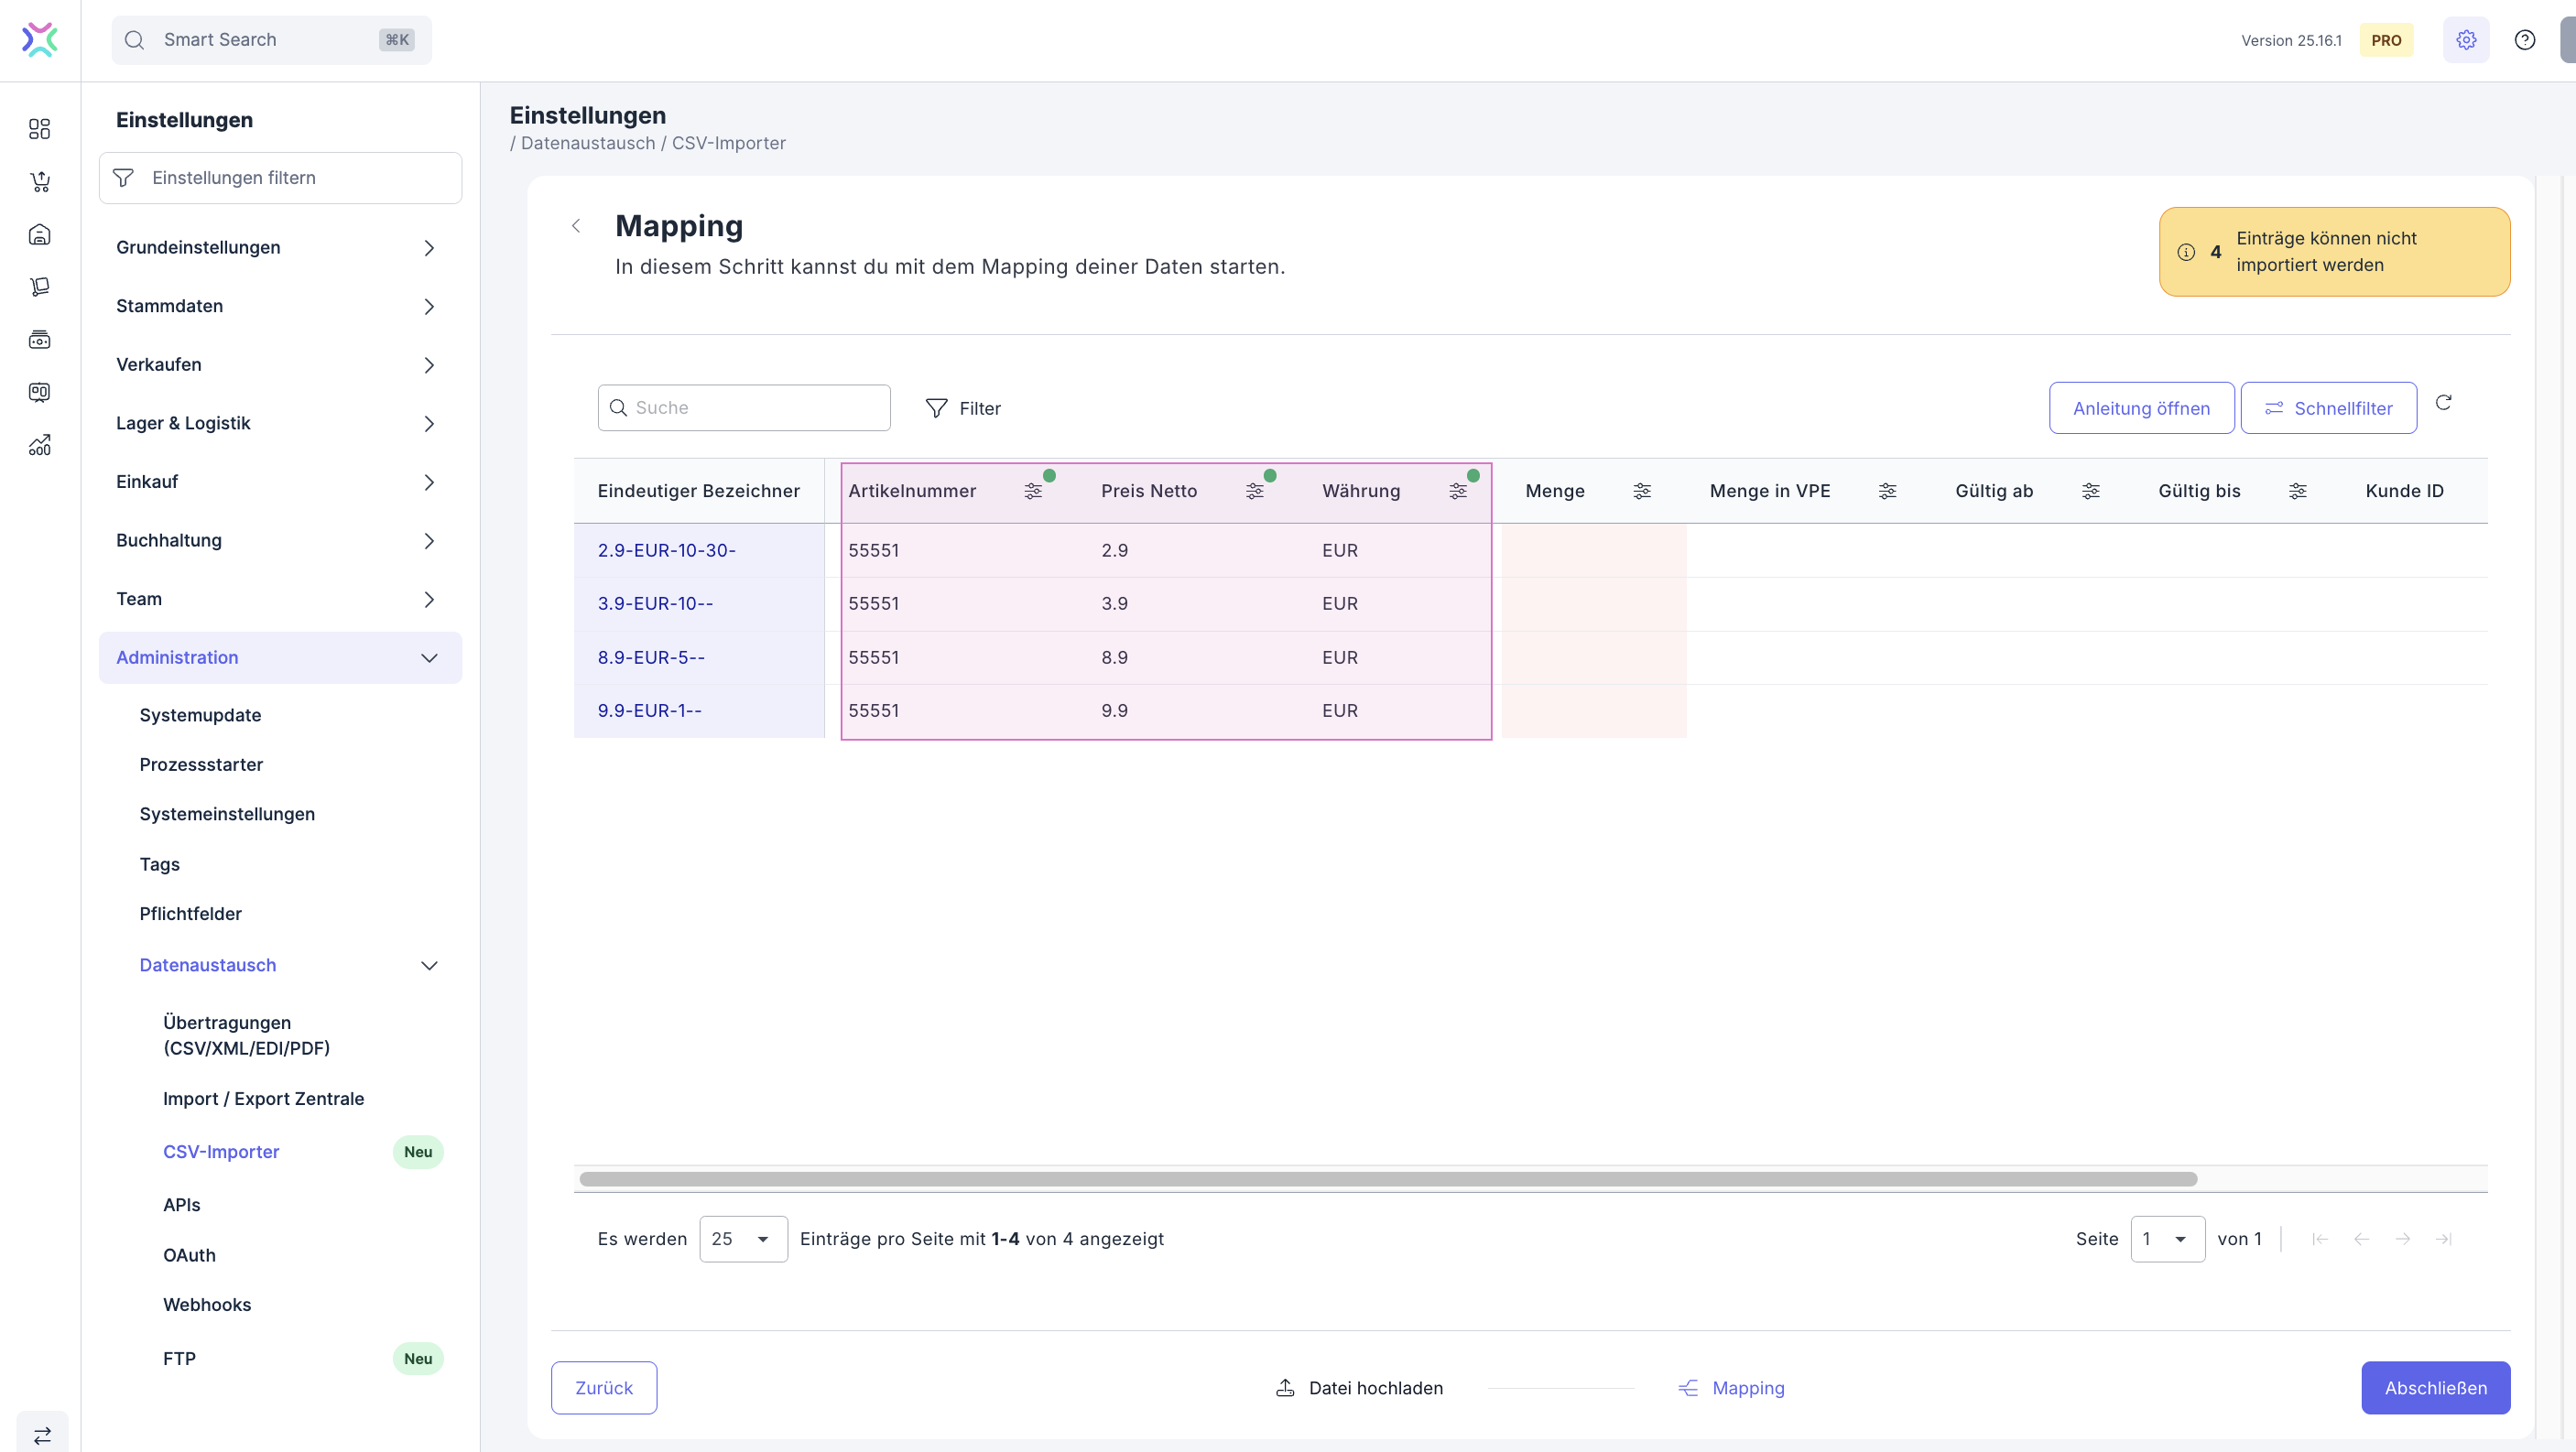Open Artikelnummer column mapping settings icon
Screen dimensions: 2576x1452
1033,491
